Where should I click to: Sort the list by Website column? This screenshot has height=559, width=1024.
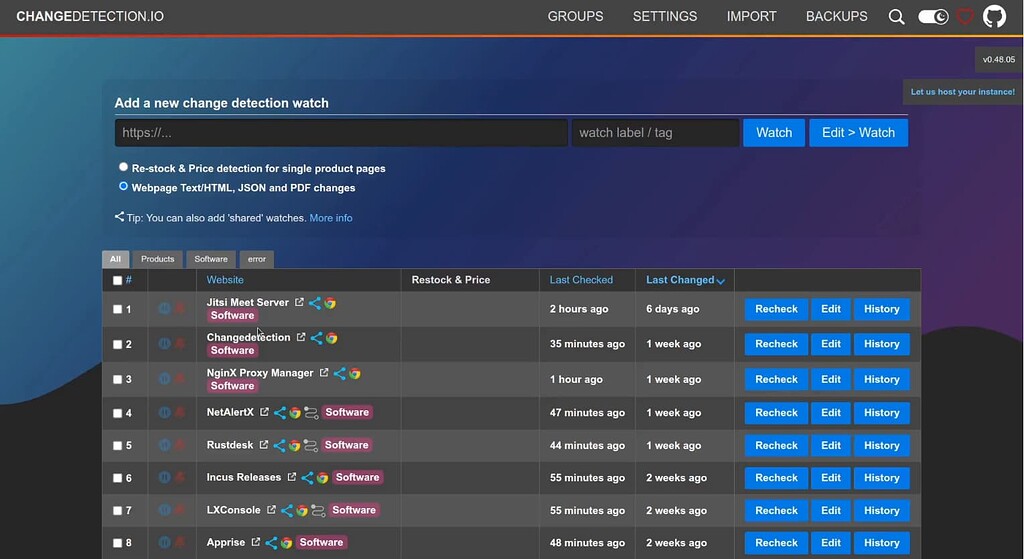click(x=225, y=280)
